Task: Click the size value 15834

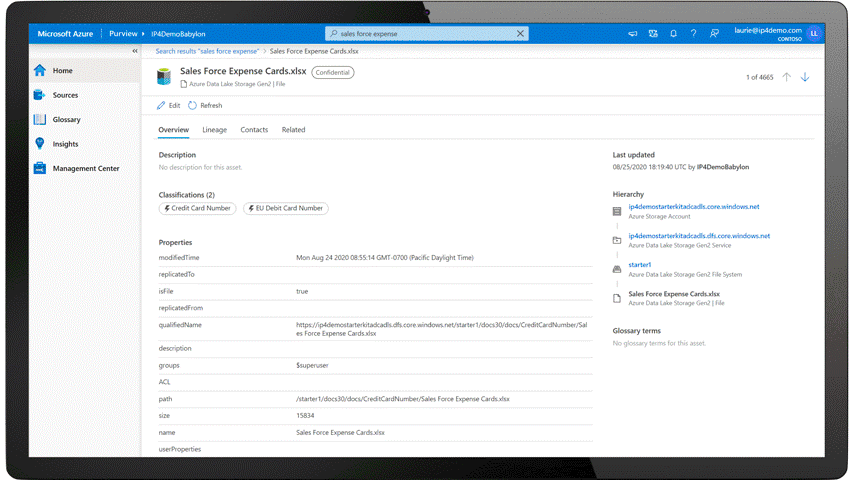Action: click(x=305, y=415)
